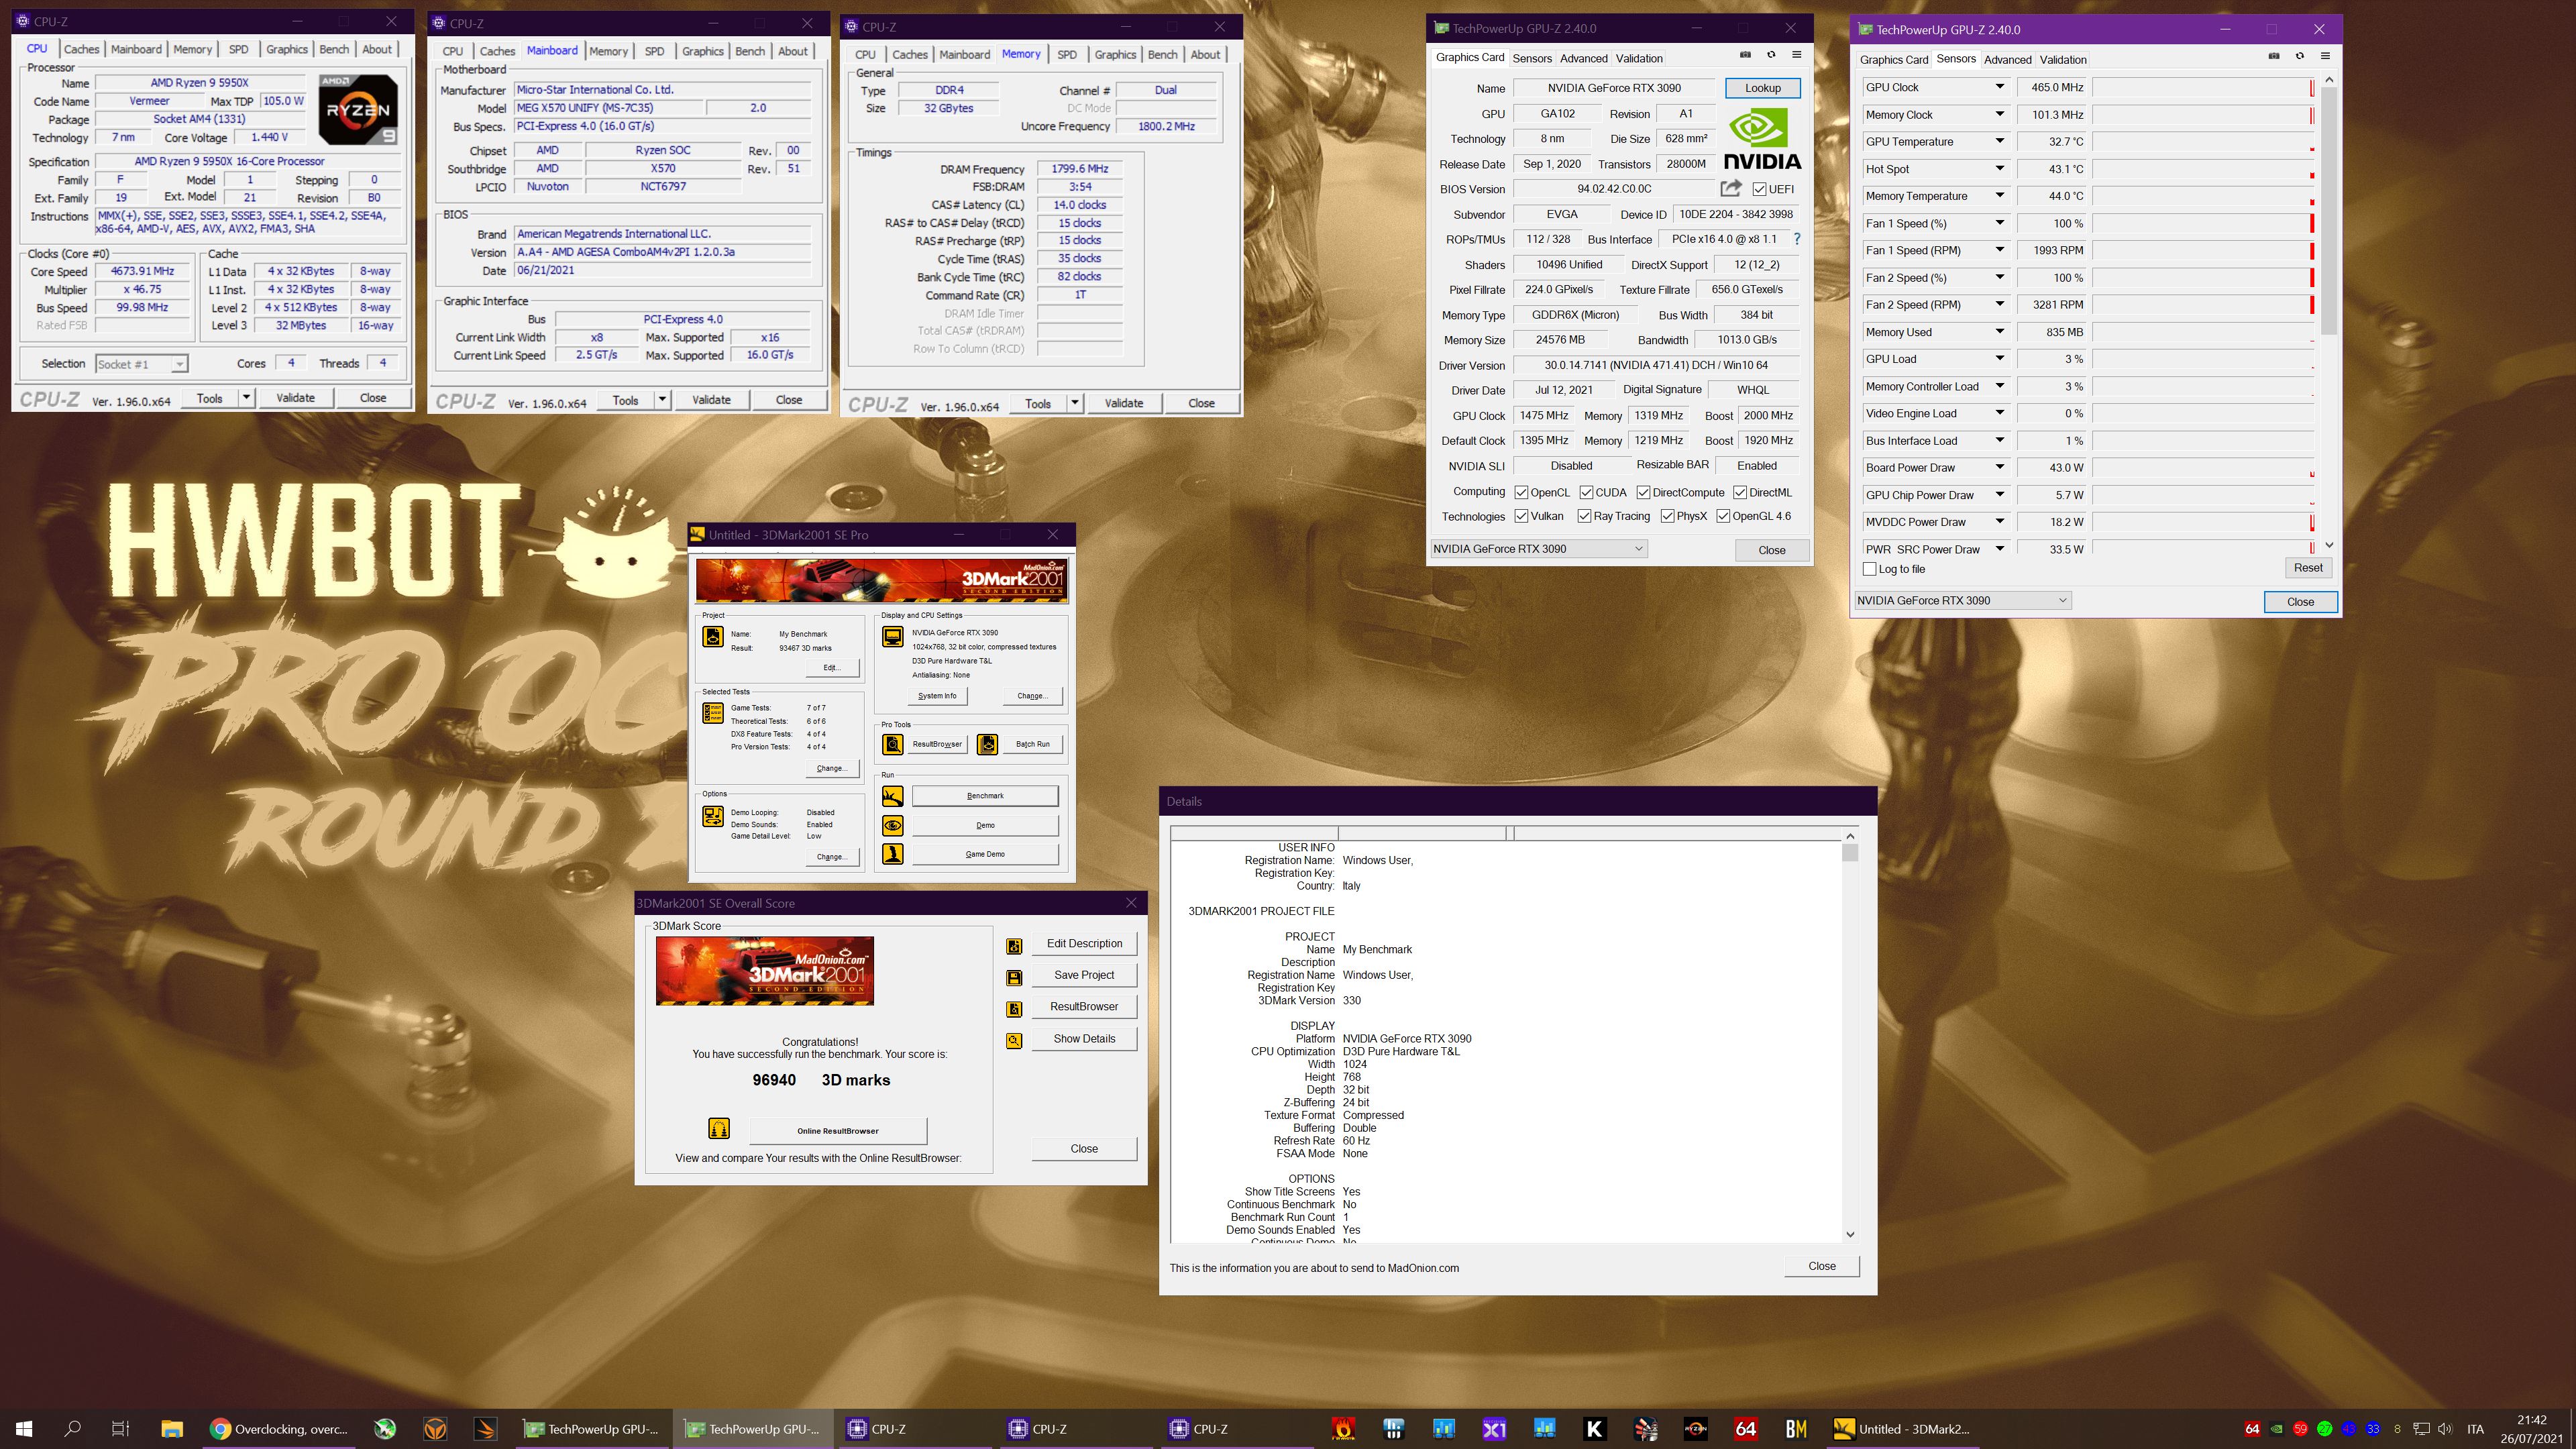This screenshot has width=2576, height=1449.
Task: Open the hamburger menu in GPU-Z Graphics Card window
Action: click(x=1797, y=55)
